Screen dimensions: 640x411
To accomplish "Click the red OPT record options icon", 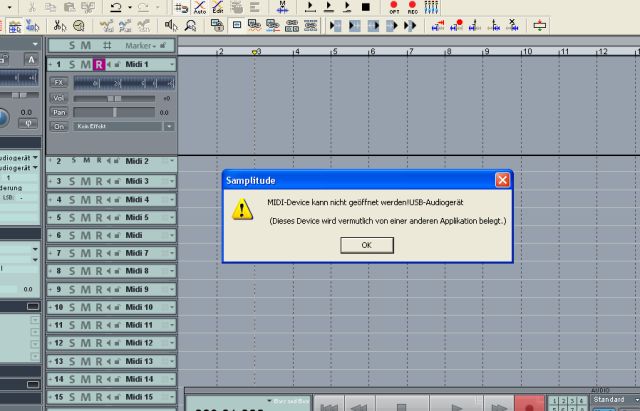I will (394, 7).
